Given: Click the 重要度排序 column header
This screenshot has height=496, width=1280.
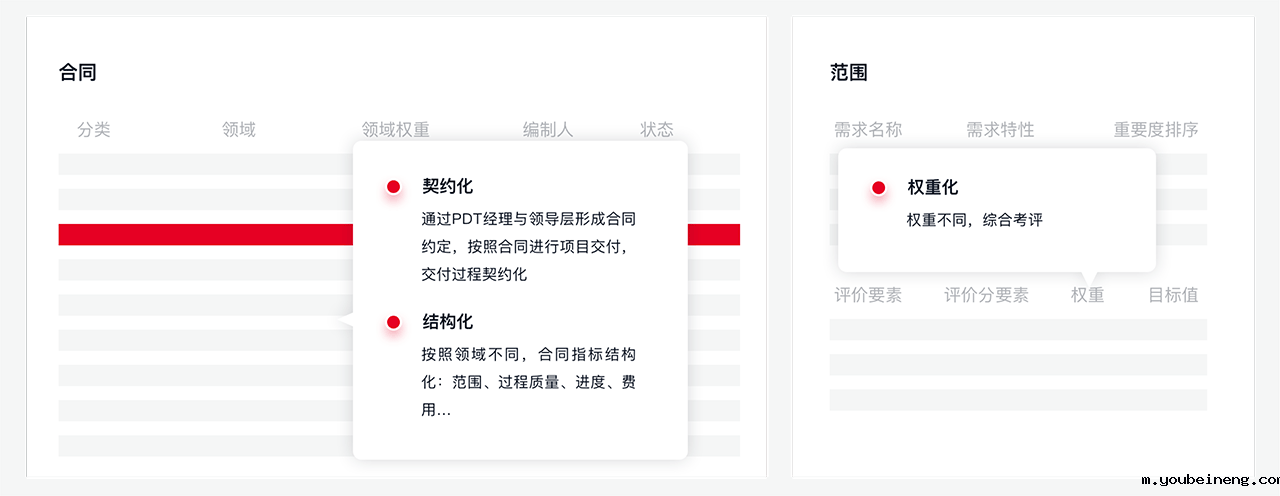Looking at the screenshot, I should pos(1156,130).
